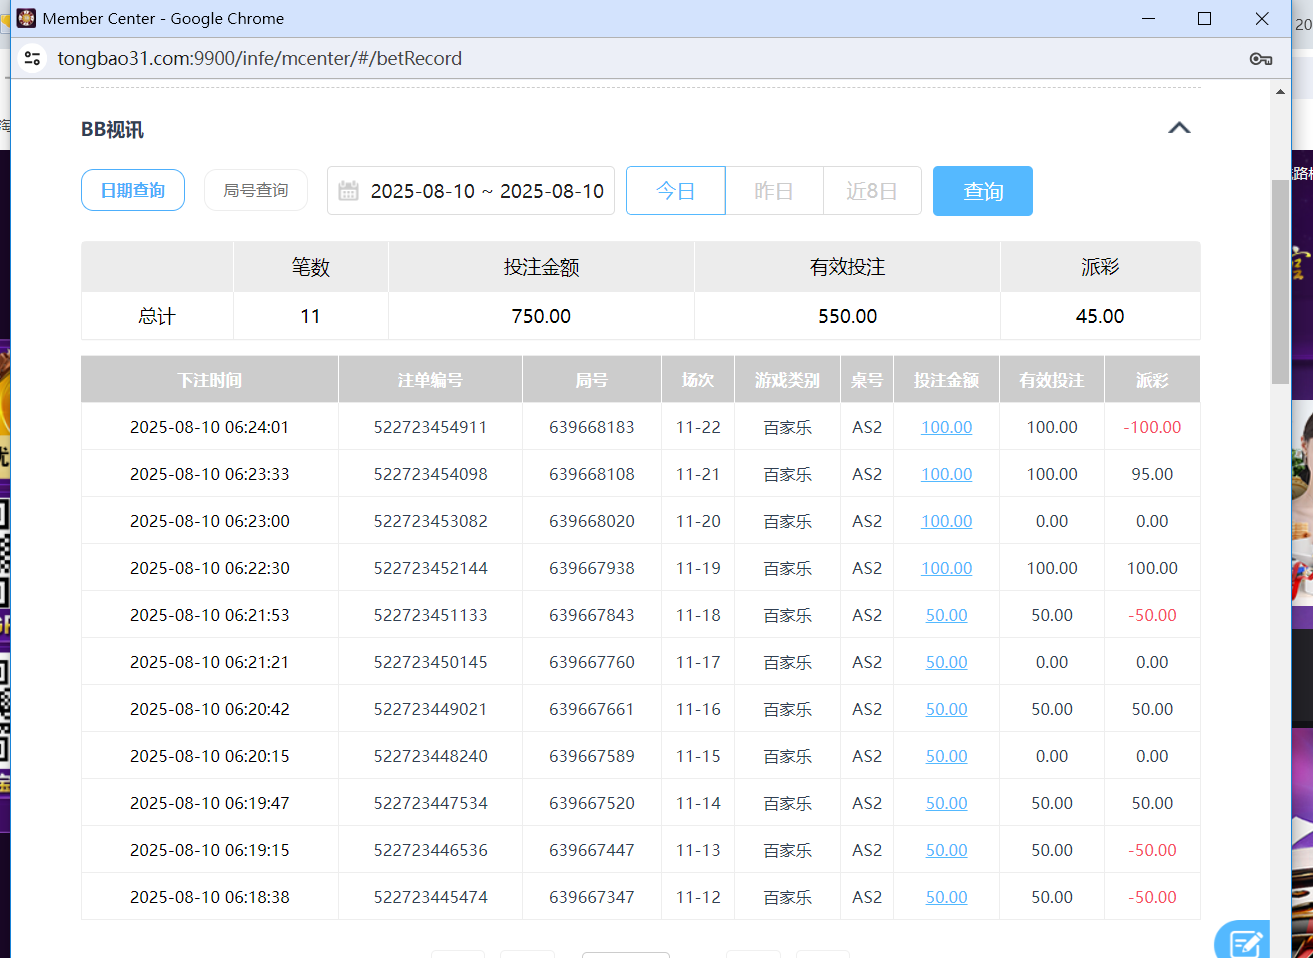Click the site information icon beside the URL
The height and width of the screenshot is (958, 1313).
[33, 58]
